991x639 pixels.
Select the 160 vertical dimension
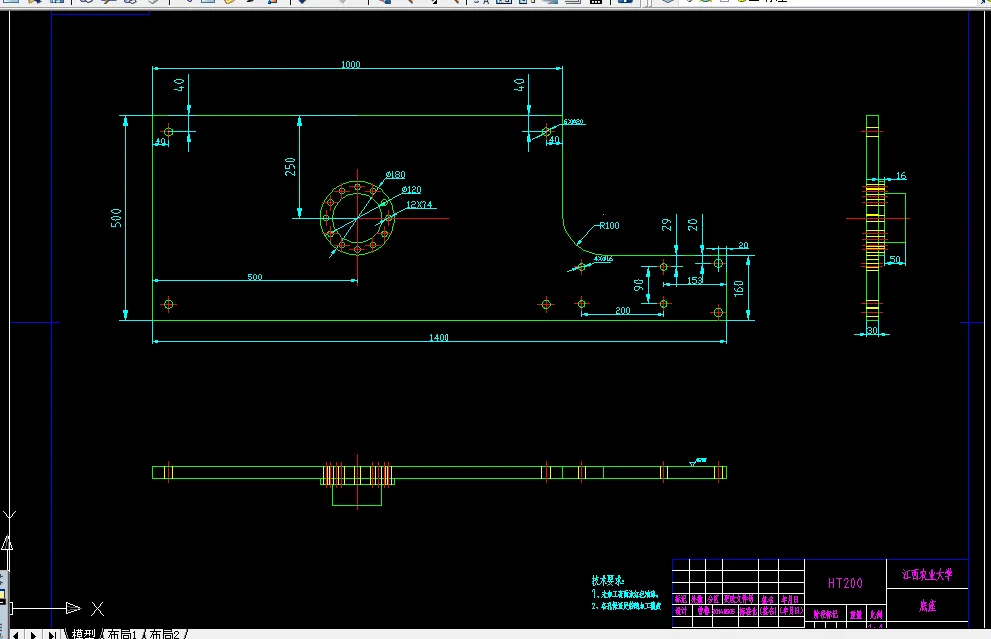coord(739,288)
